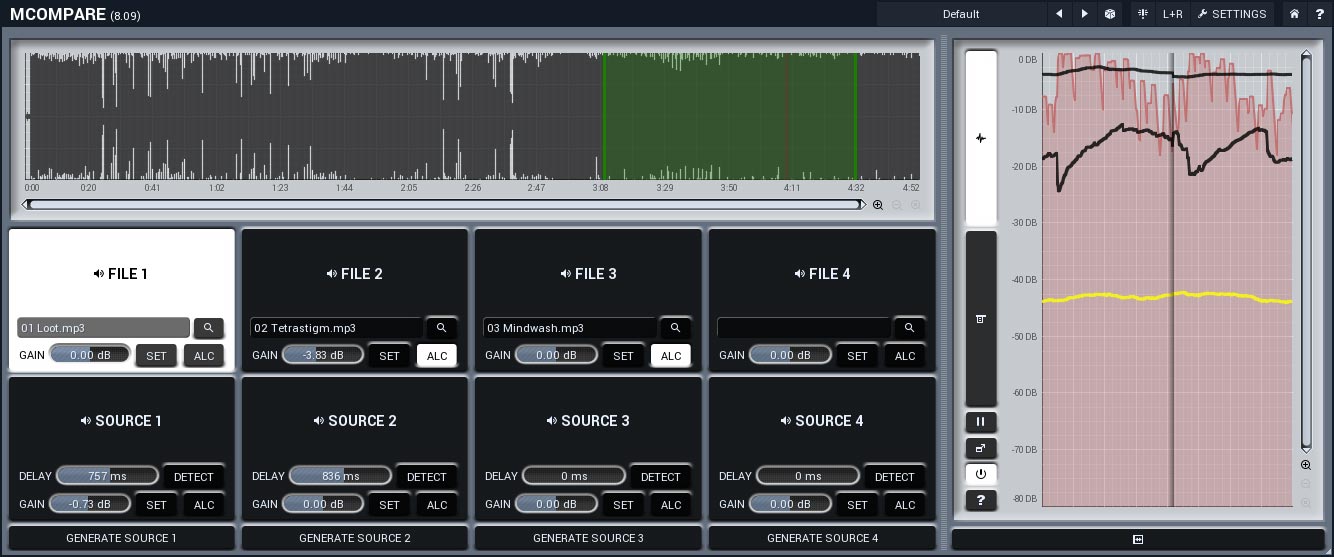Click the channel mode icon beside L+R

pos(1143,14)
